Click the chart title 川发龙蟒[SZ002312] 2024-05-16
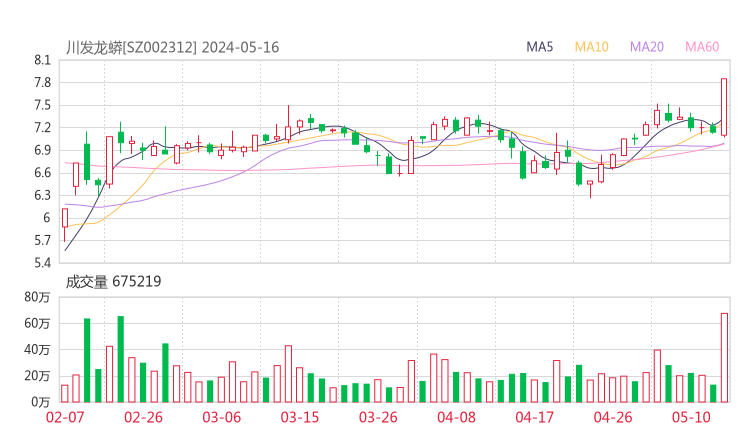 [x=172, y=47]
